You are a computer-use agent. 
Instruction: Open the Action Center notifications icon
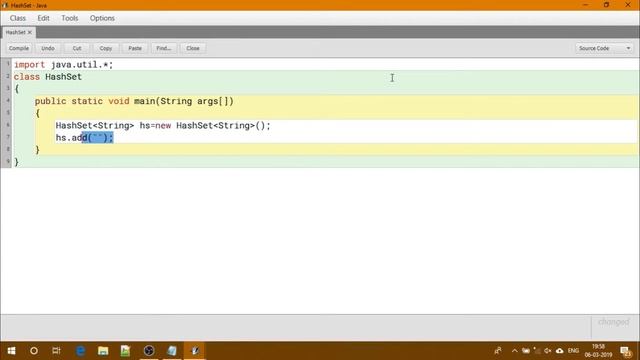point(626,351)
